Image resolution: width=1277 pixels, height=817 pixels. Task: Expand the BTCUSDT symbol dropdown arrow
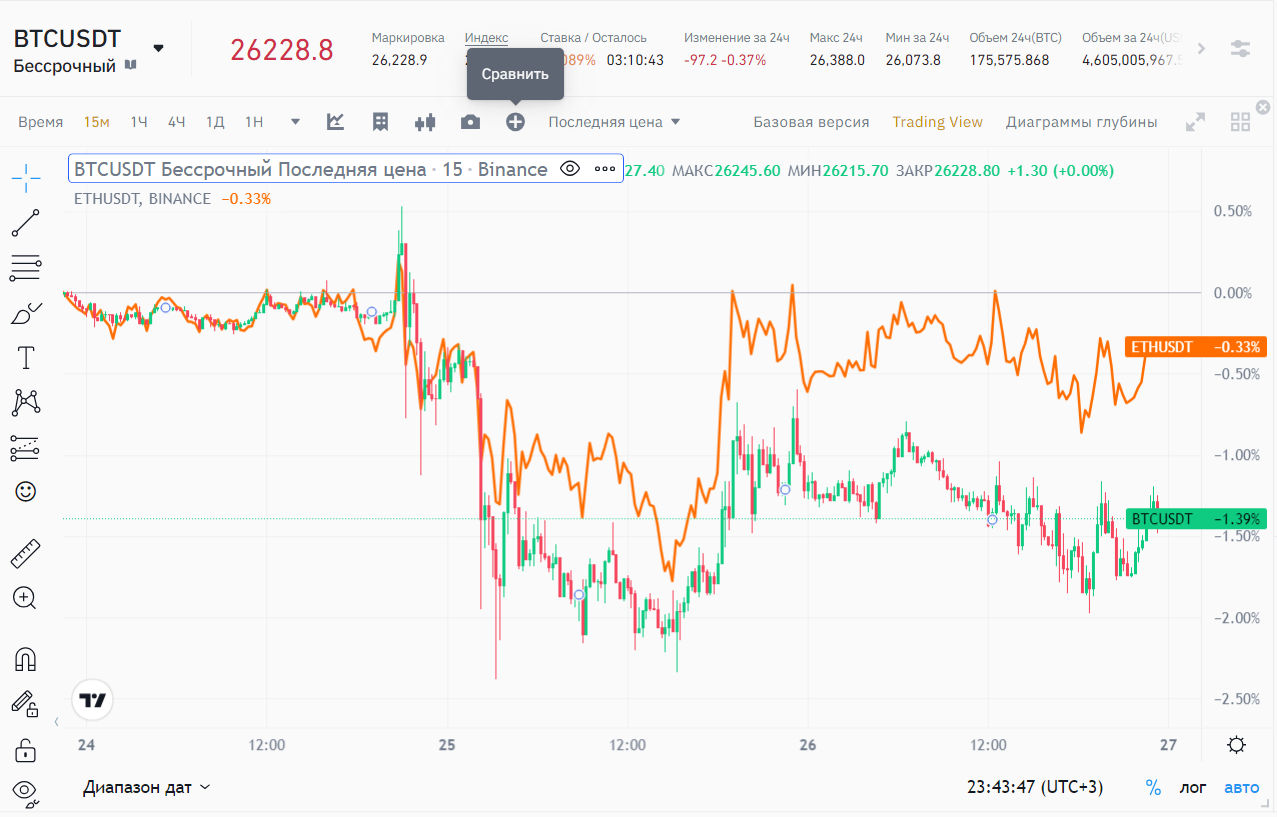159,47
